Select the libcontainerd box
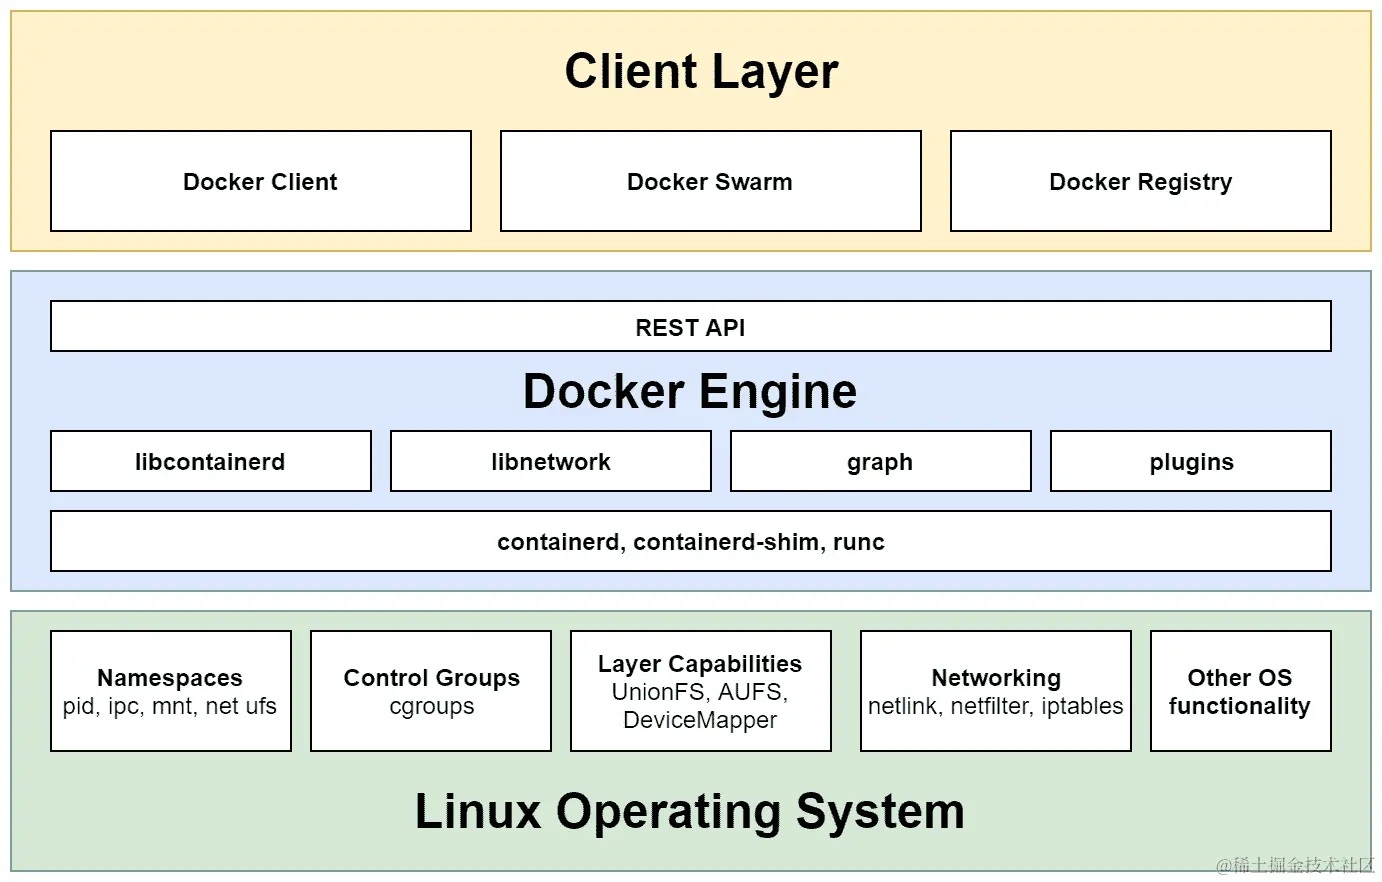The height and width of the screenshot is (882, 1382). (x=211, y=461)
